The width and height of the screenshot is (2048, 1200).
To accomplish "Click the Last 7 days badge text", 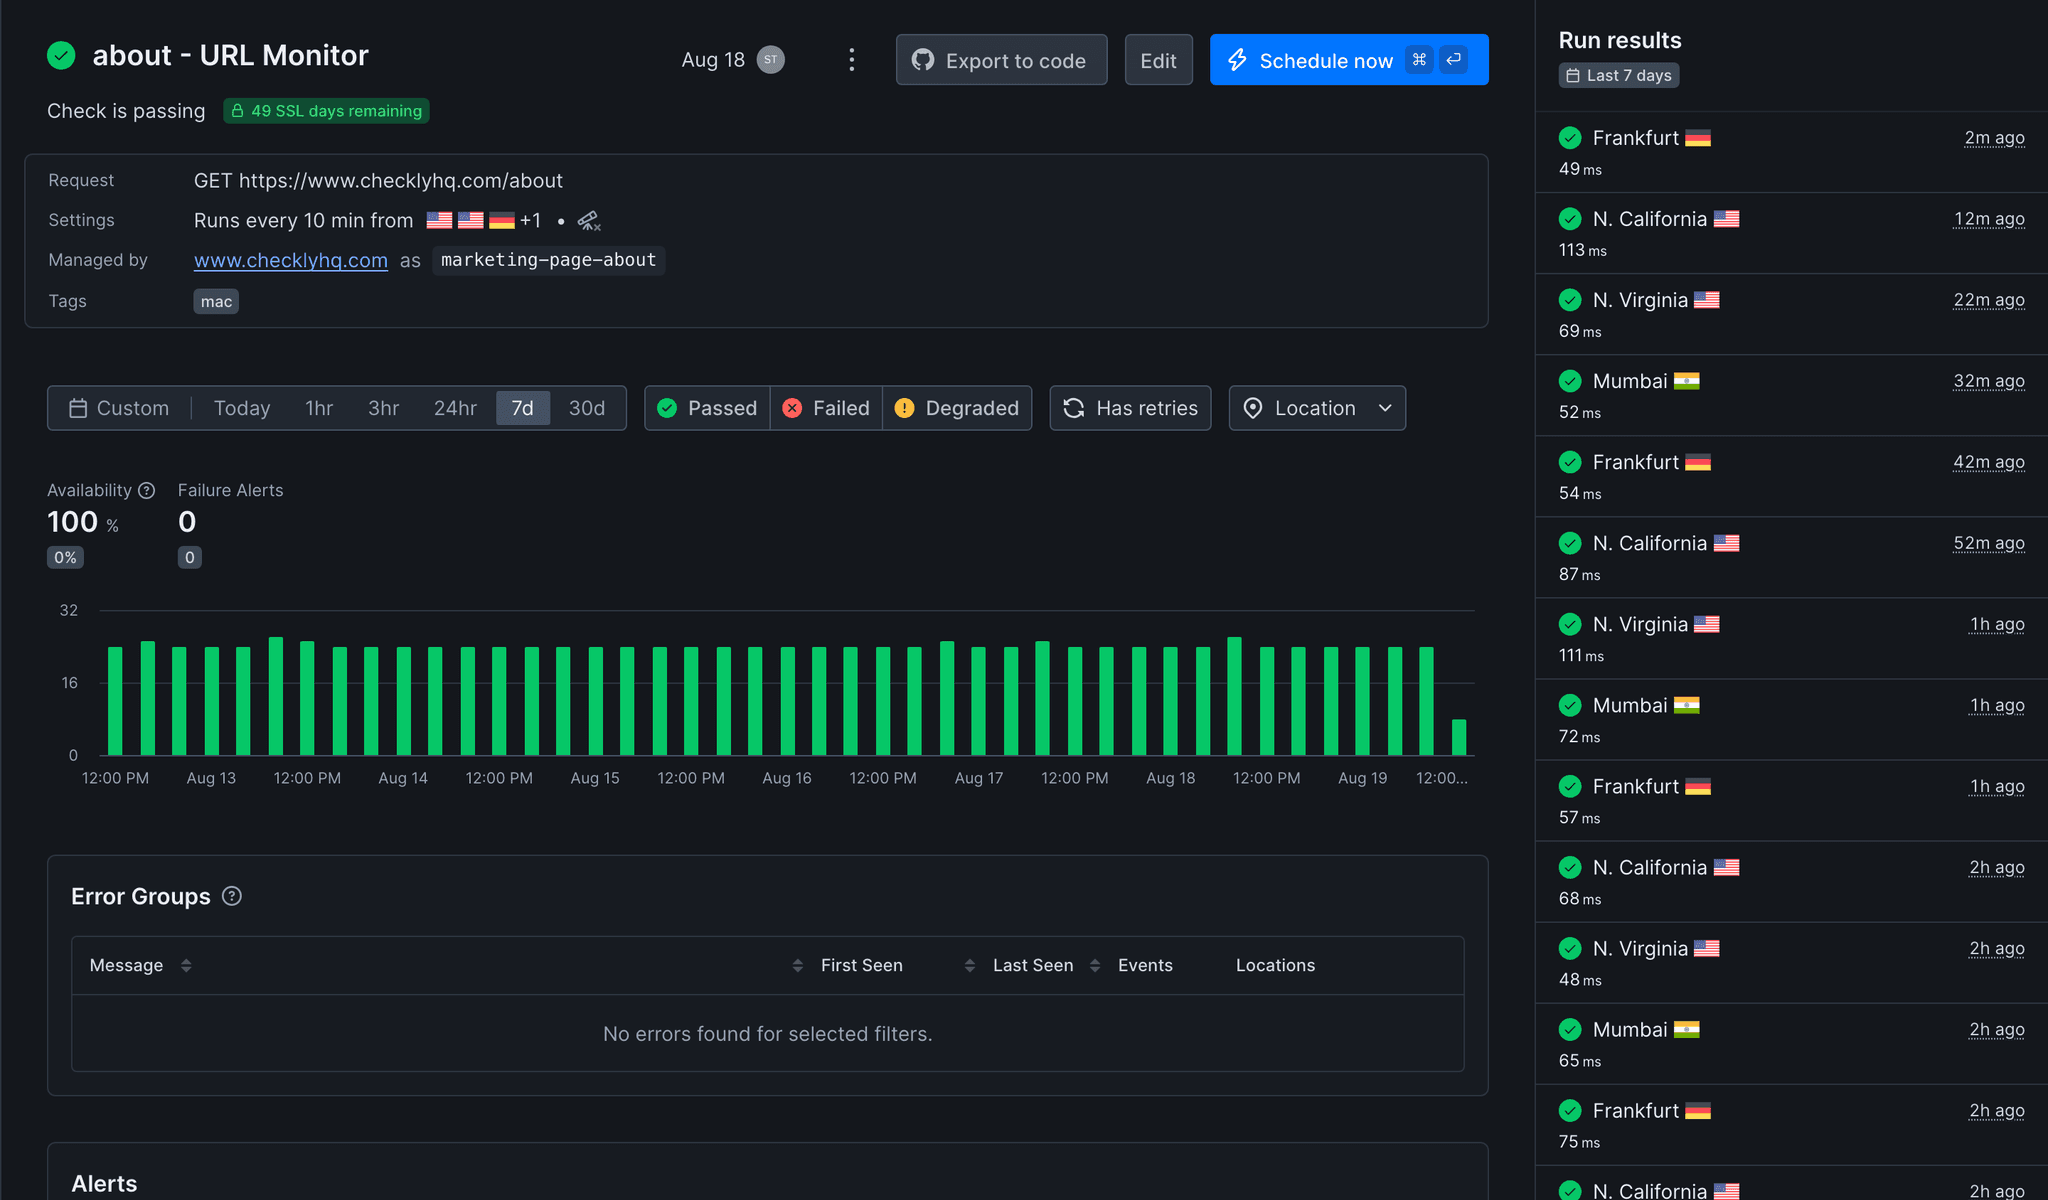I will coord(1629,76).
